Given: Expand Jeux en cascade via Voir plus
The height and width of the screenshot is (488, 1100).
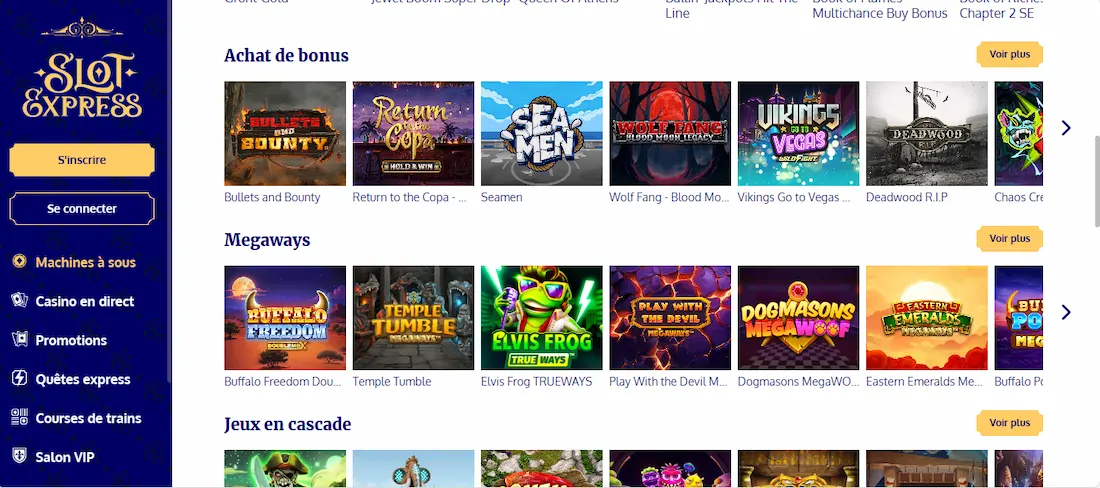Looking at the screenshot, I should point(1009,424).
